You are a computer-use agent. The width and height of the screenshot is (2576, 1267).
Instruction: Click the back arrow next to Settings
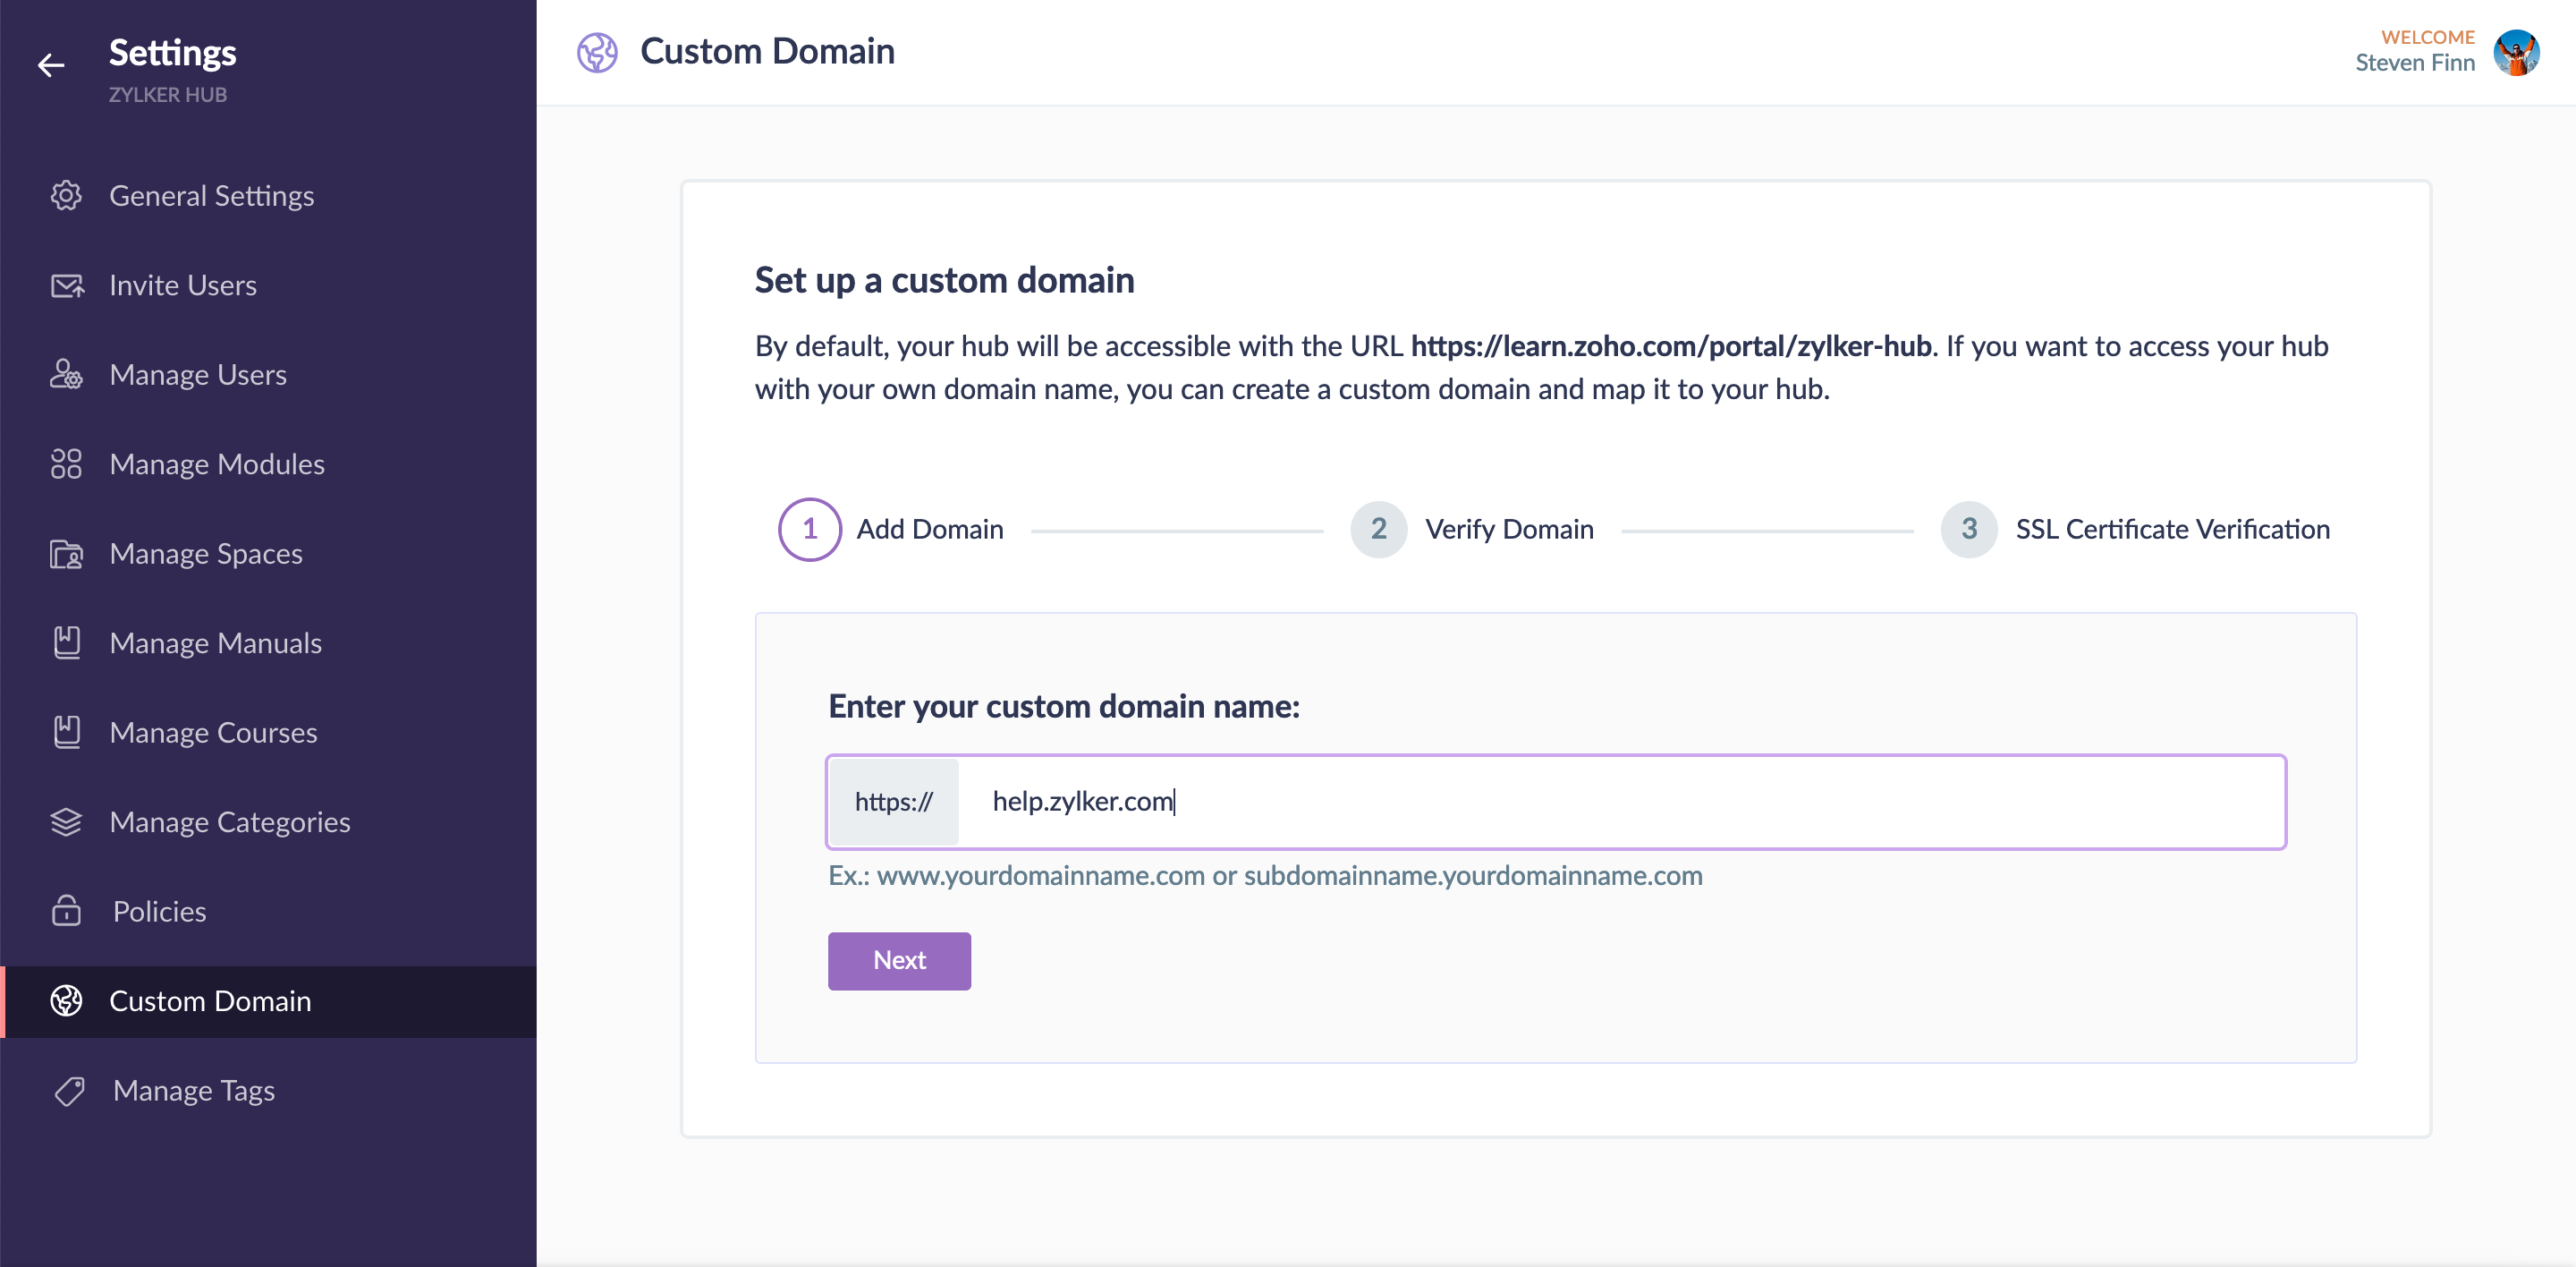coord(51,66)
